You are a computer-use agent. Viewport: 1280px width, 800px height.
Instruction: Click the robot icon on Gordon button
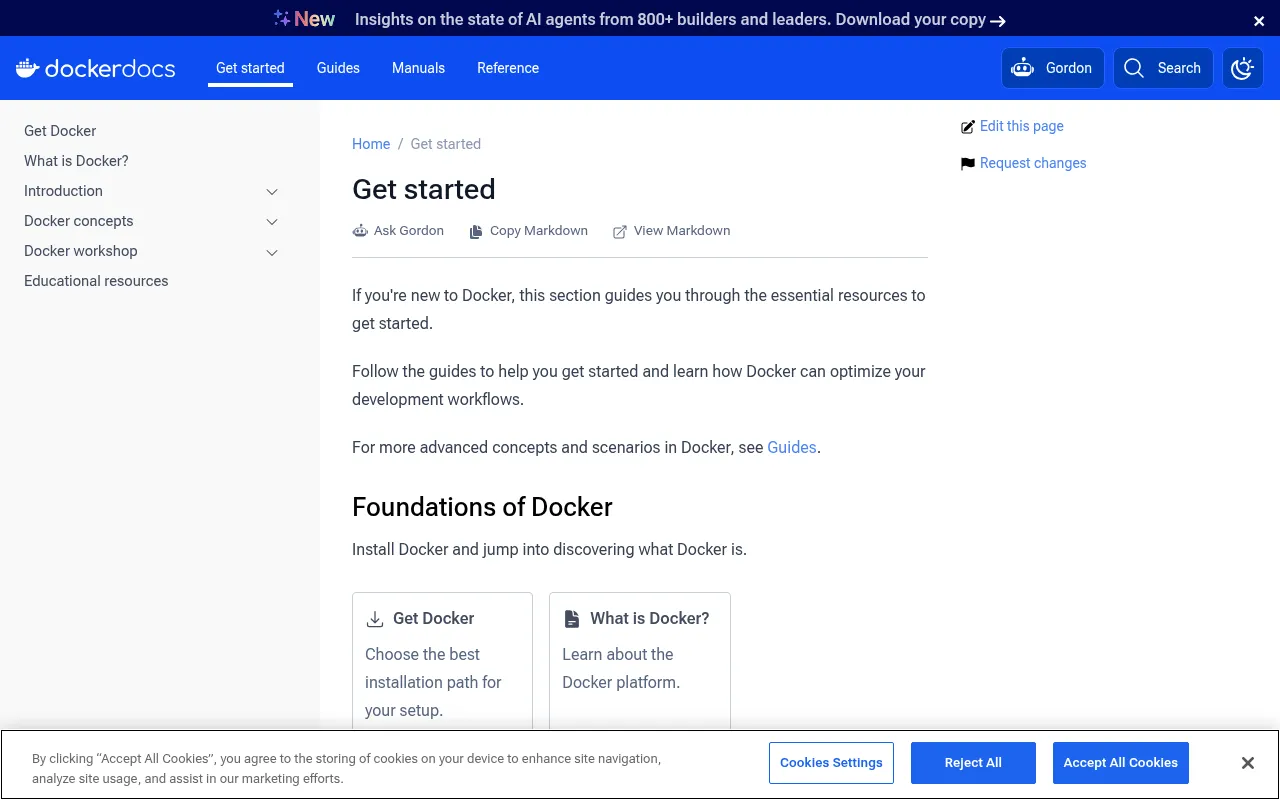click(x=1023, y=68)
